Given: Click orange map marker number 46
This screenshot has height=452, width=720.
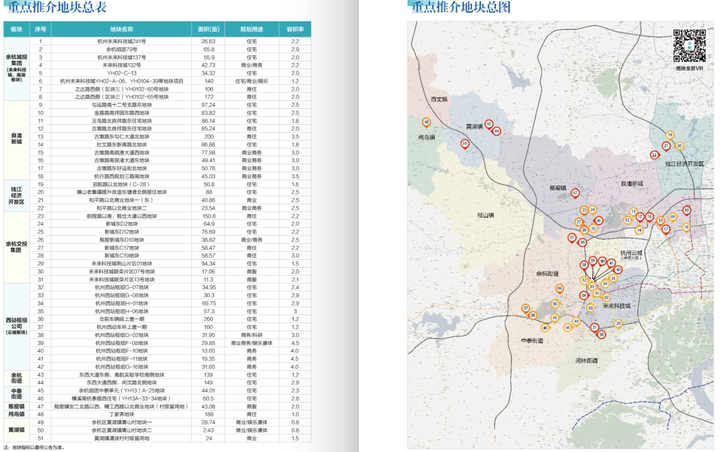Looking at the screenshot, I should click(545, 328).
